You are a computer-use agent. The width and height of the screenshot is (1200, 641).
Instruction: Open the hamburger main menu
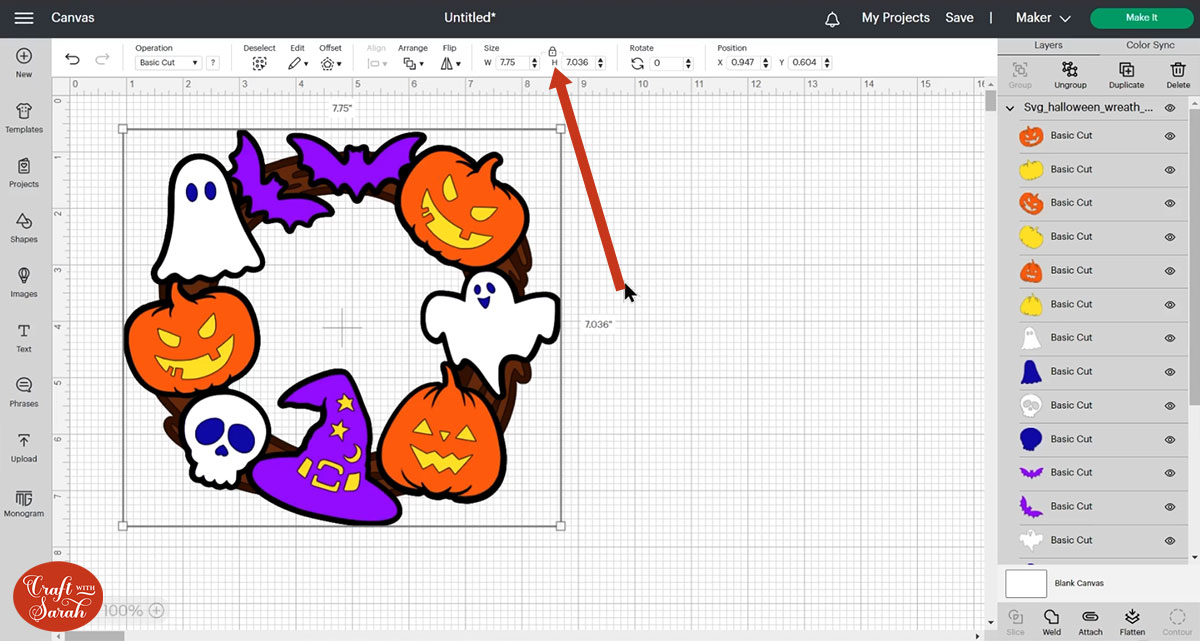pyautogui.click(x=24, y=18)
